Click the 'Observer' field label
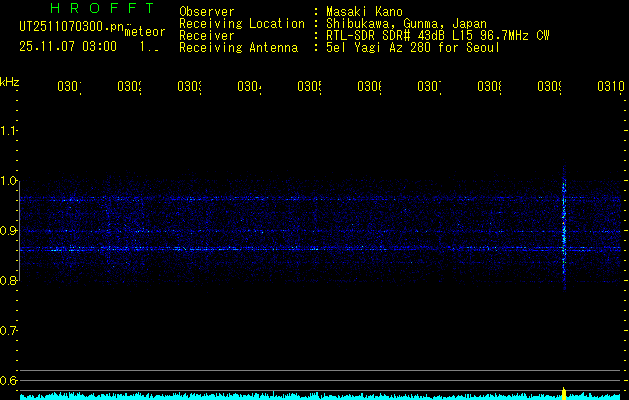The image size is (629, 400). click(207, 12)
